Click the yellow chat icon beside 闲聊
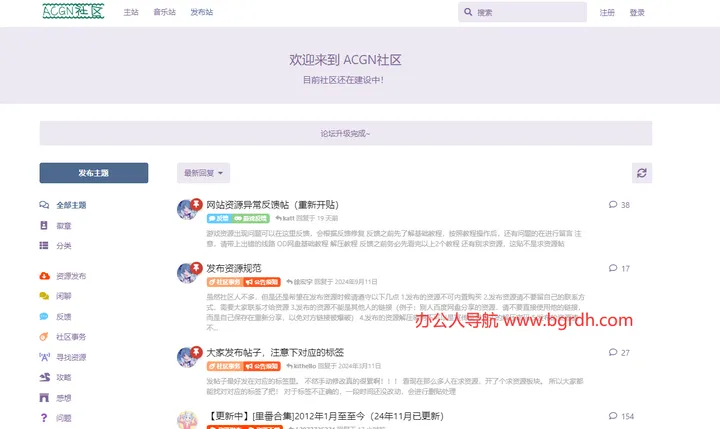This screenshot has height=429, width=720. 44,296
